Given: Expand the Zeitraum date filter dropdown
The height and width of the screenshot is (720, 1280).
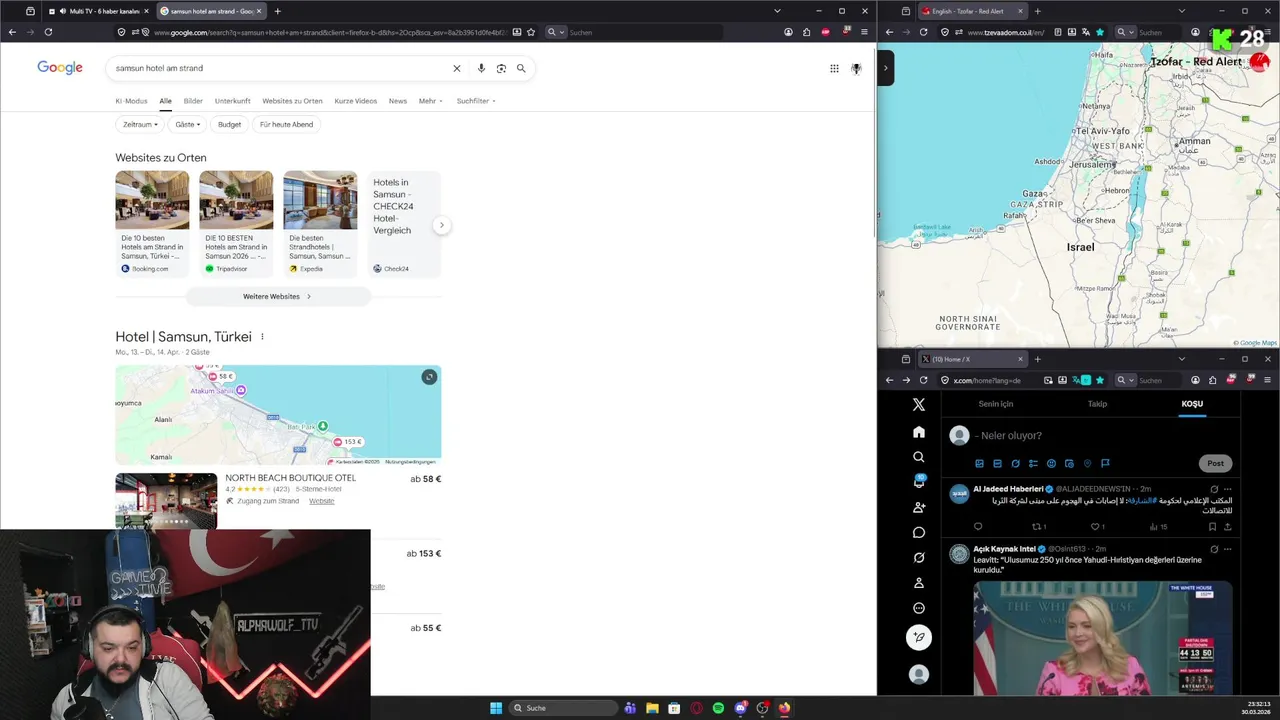Looking at the screenshot, I should point(140,125).
